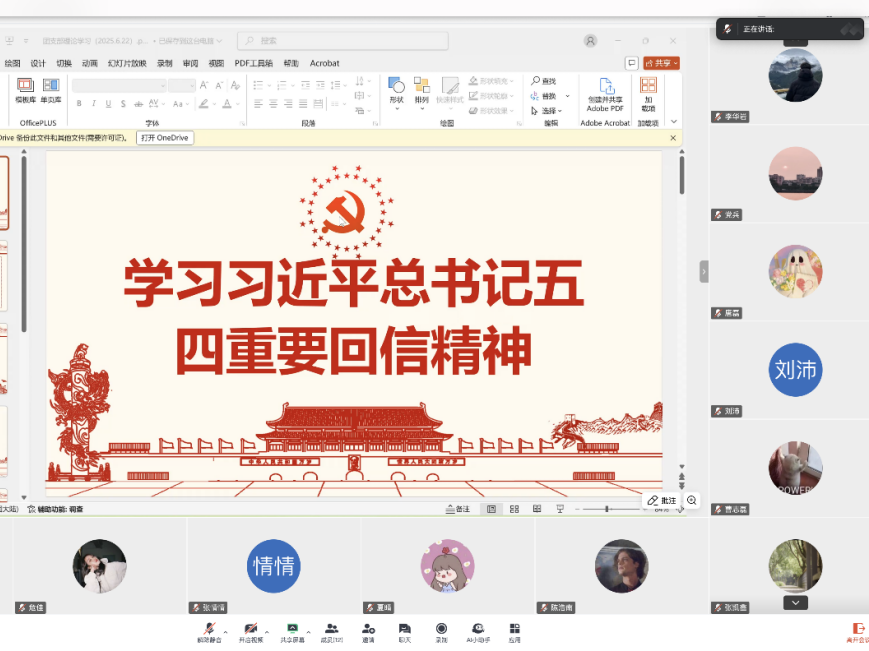Open the apps grid icon
Screen dimensions: 869x651
pyautogui.click(x=514, y=629)
